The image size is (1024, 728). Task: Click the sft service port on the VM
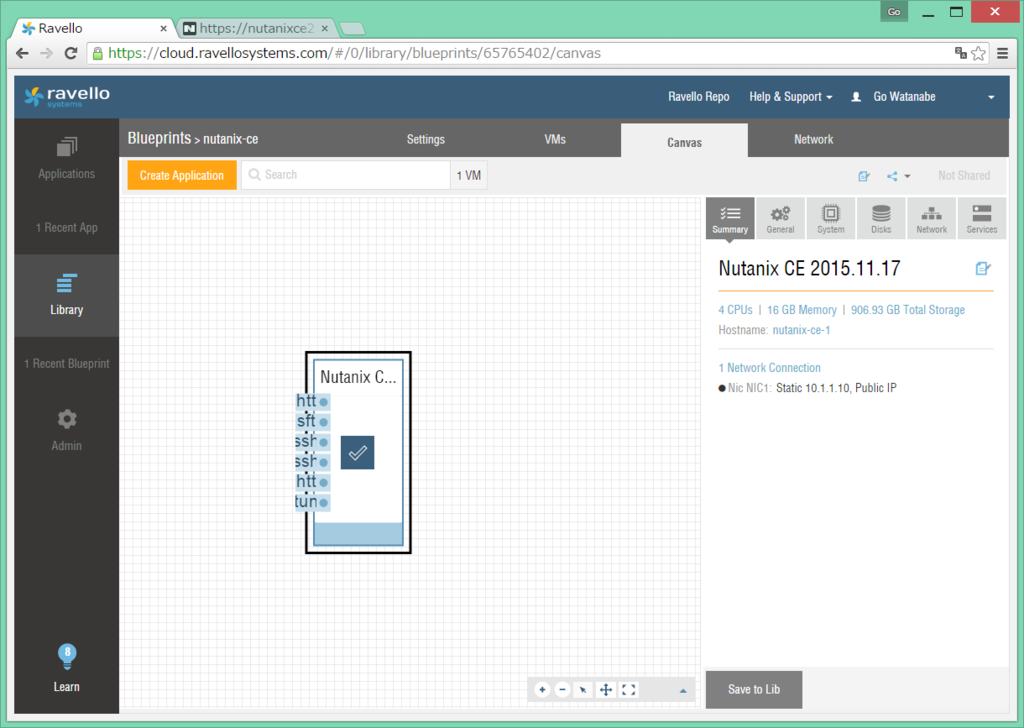313,421
